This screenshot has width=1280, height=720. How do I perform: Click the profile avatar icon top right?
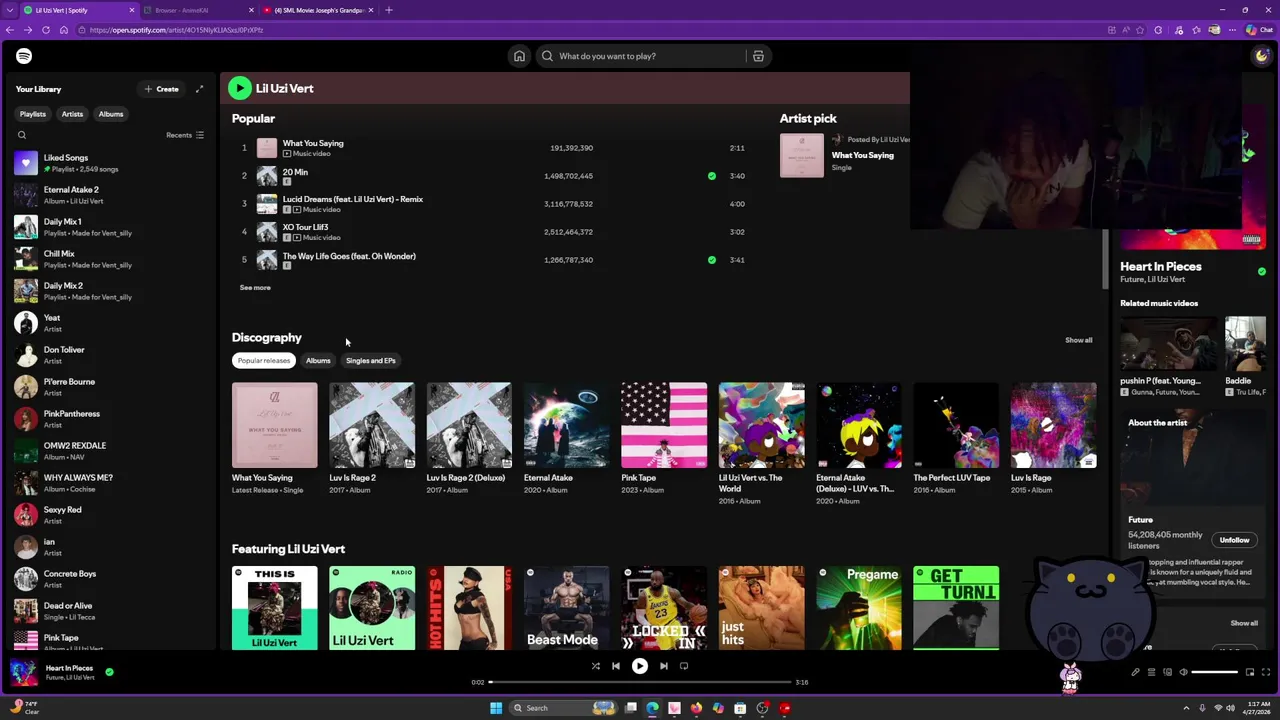pos(1261,56)
